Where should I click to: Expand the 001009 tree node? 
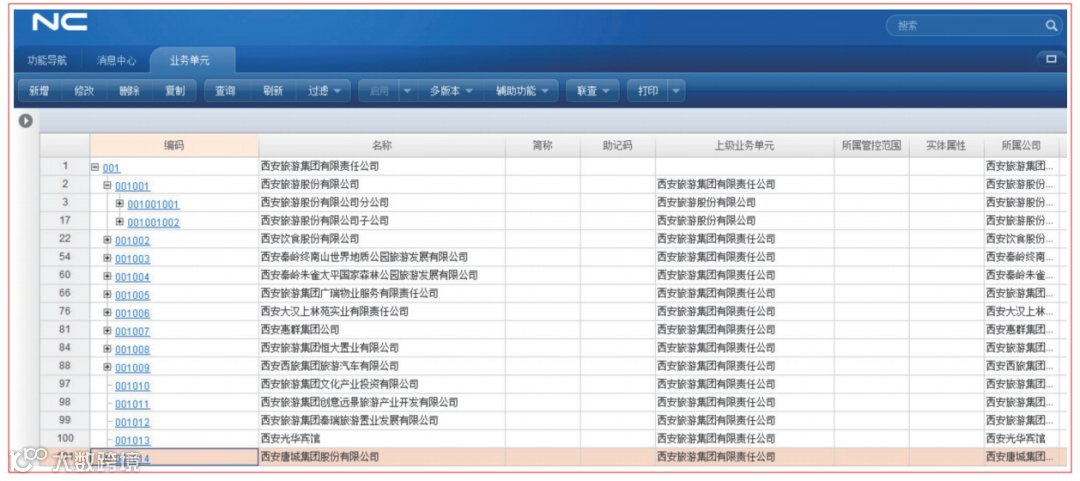pyautogui.click(x=107, y=367)
